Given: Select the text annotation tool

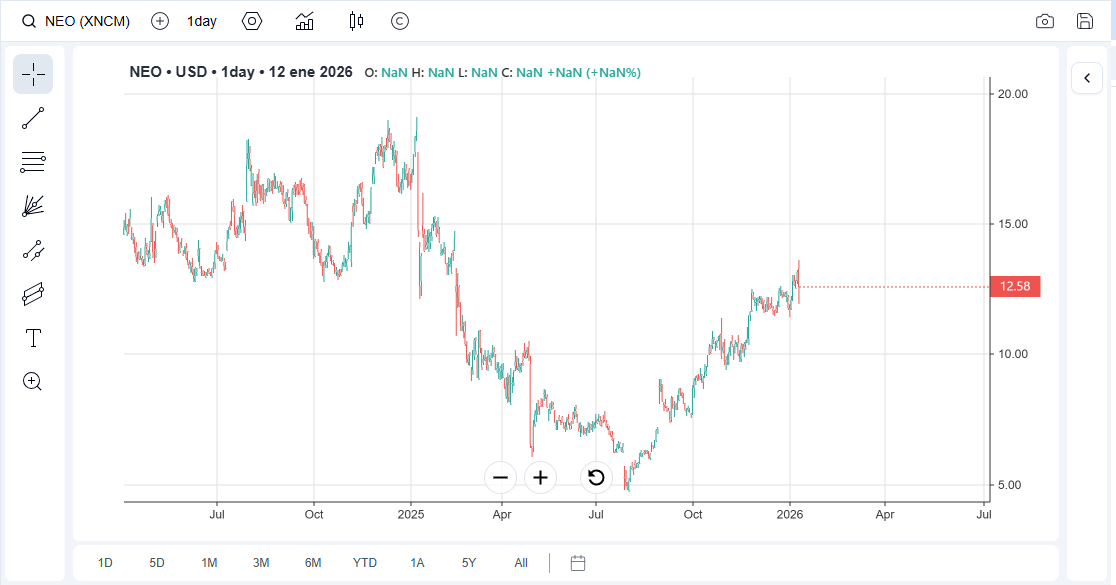Looking at the screenshot, I should coord(33,338).
